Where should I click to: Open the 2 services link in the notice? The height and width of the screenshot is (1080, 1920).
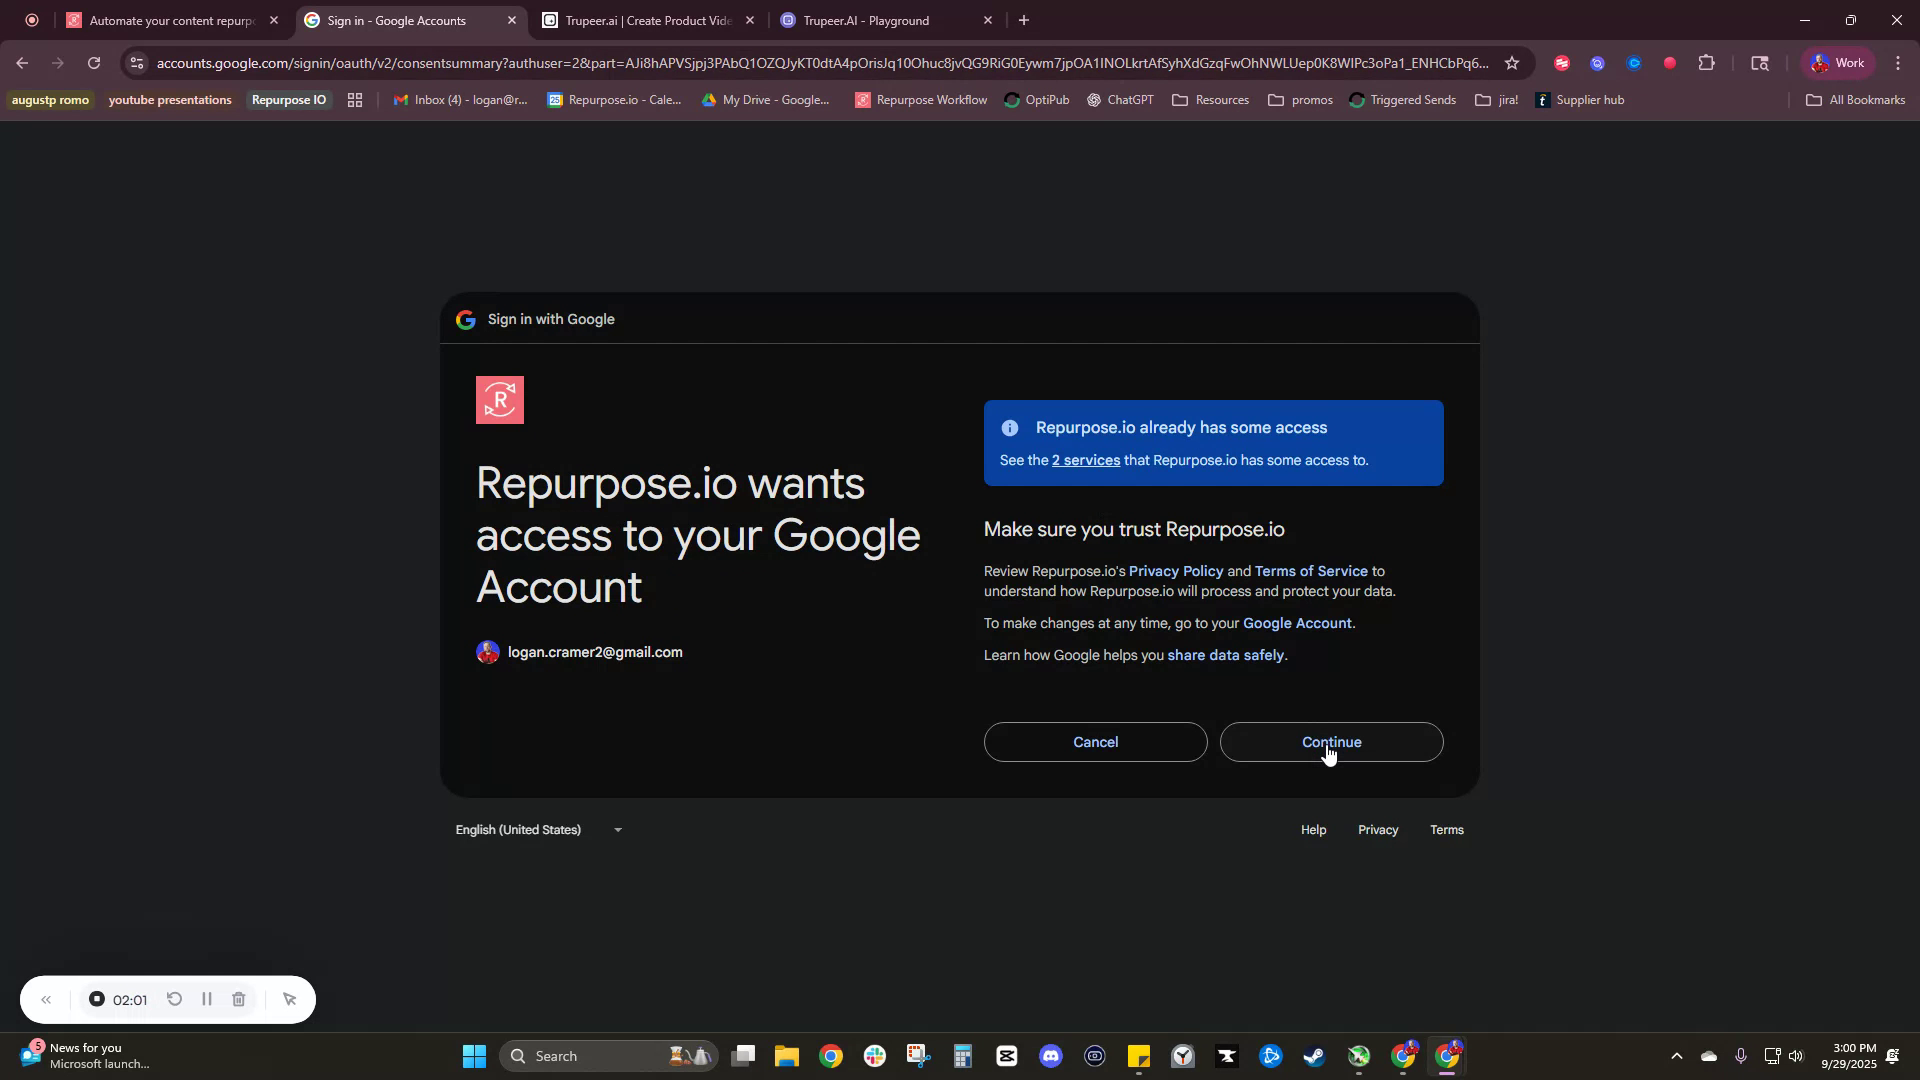tap(1085, 461)
